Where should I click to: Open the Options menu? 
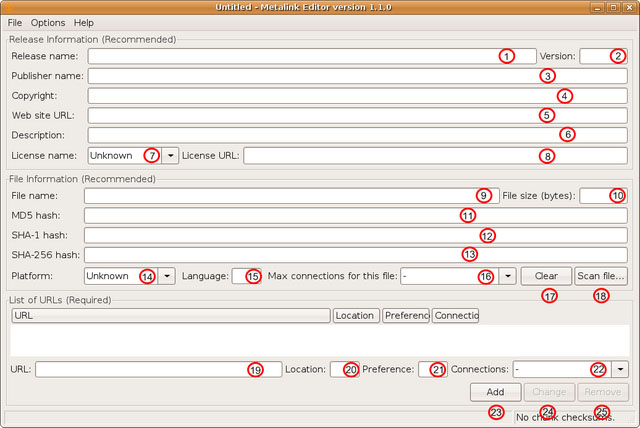point(48,23)
